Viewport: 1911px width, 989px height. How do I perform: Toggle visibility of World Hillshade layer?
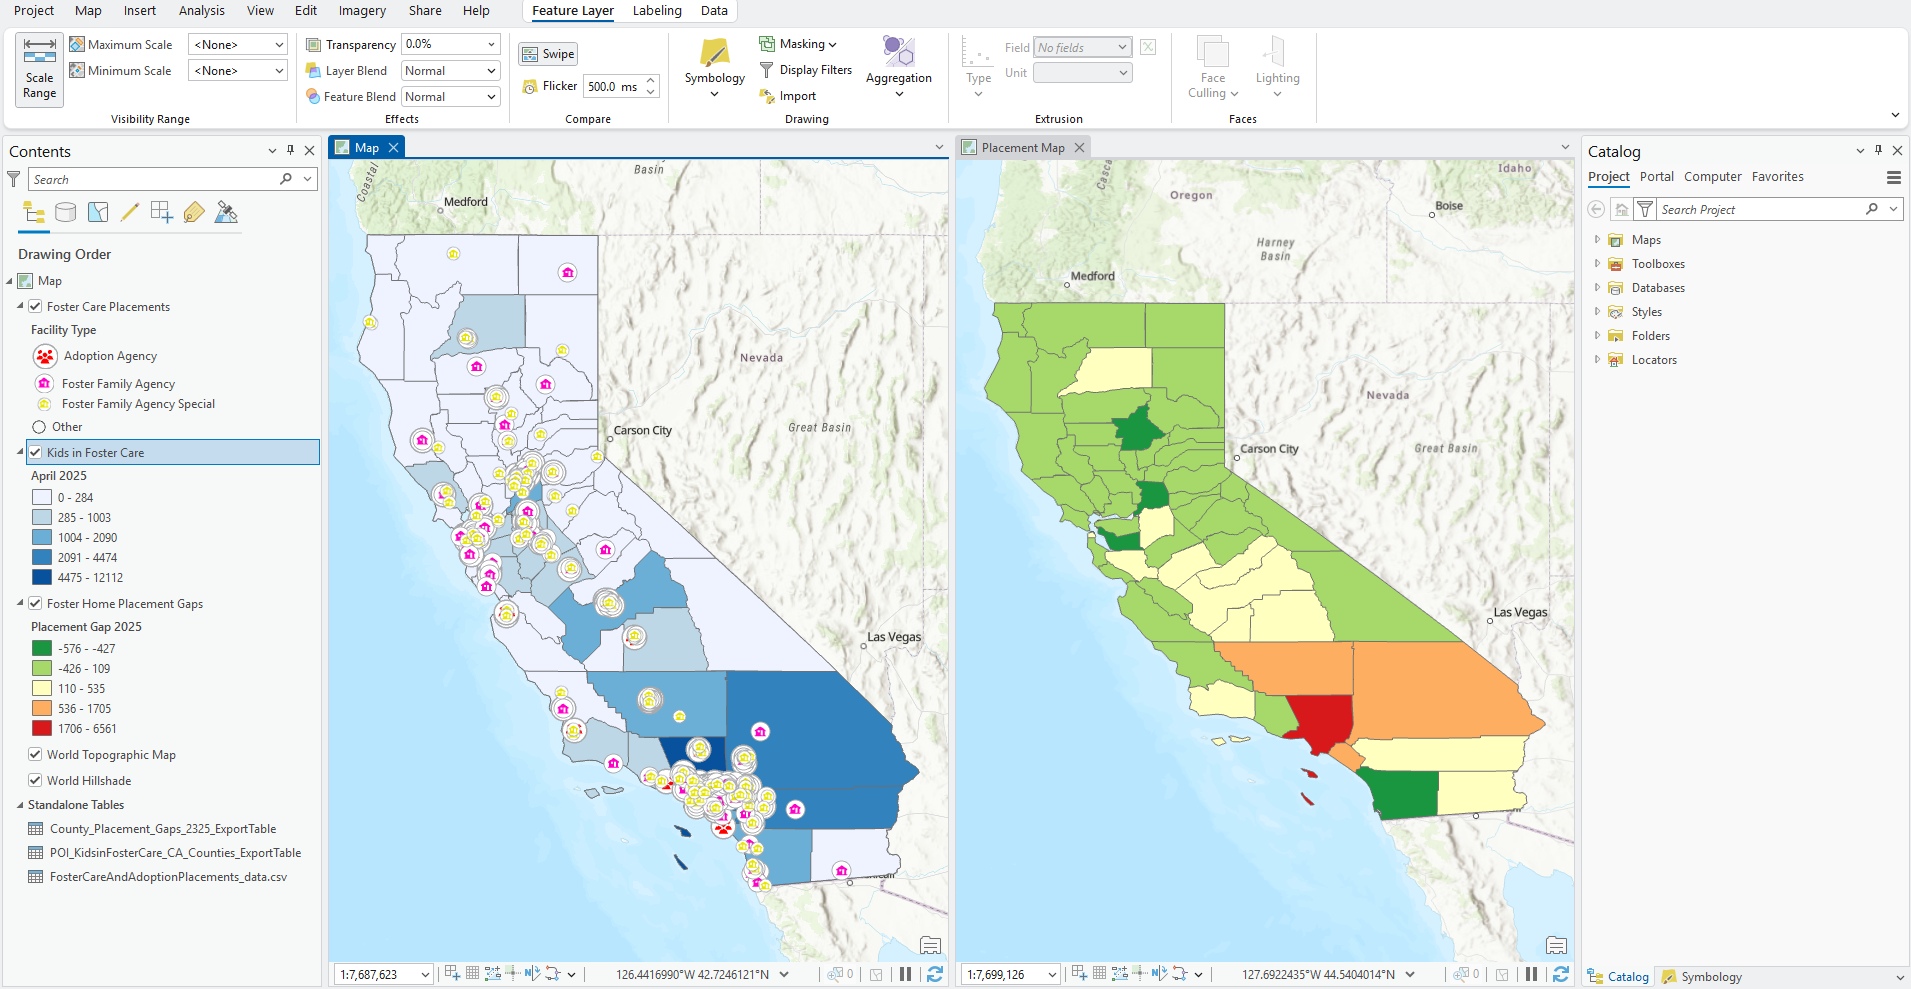tap(35, 780)
